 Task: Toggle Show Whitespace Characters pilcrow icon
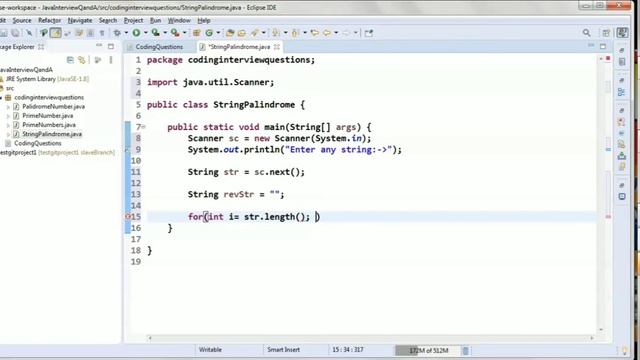coord(102,33)
